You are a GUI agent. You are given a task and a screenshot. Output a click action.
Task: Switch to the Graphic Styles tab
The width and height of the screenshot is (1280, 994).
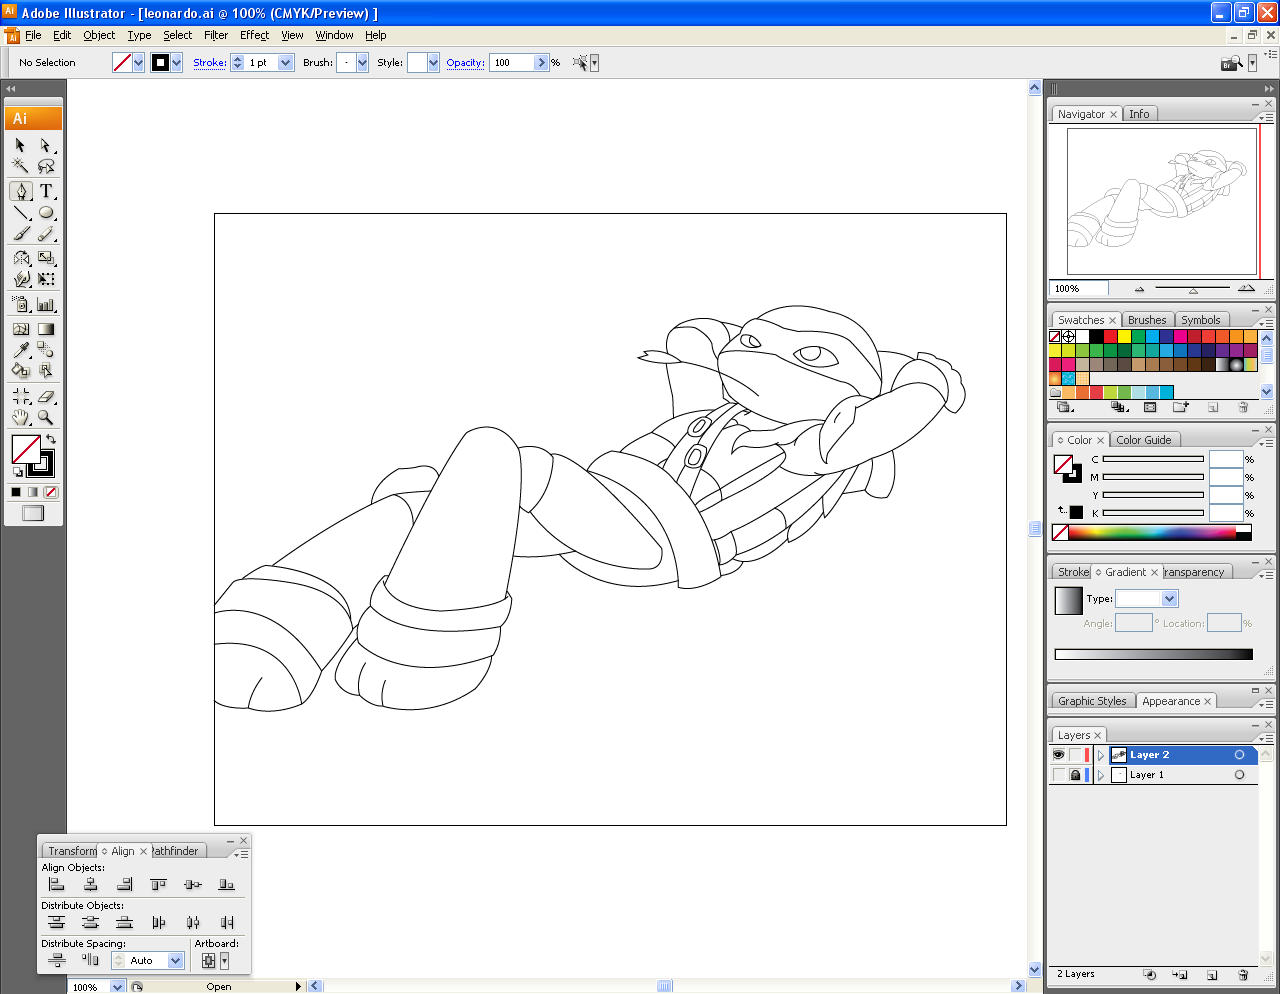coord(1092,701)
